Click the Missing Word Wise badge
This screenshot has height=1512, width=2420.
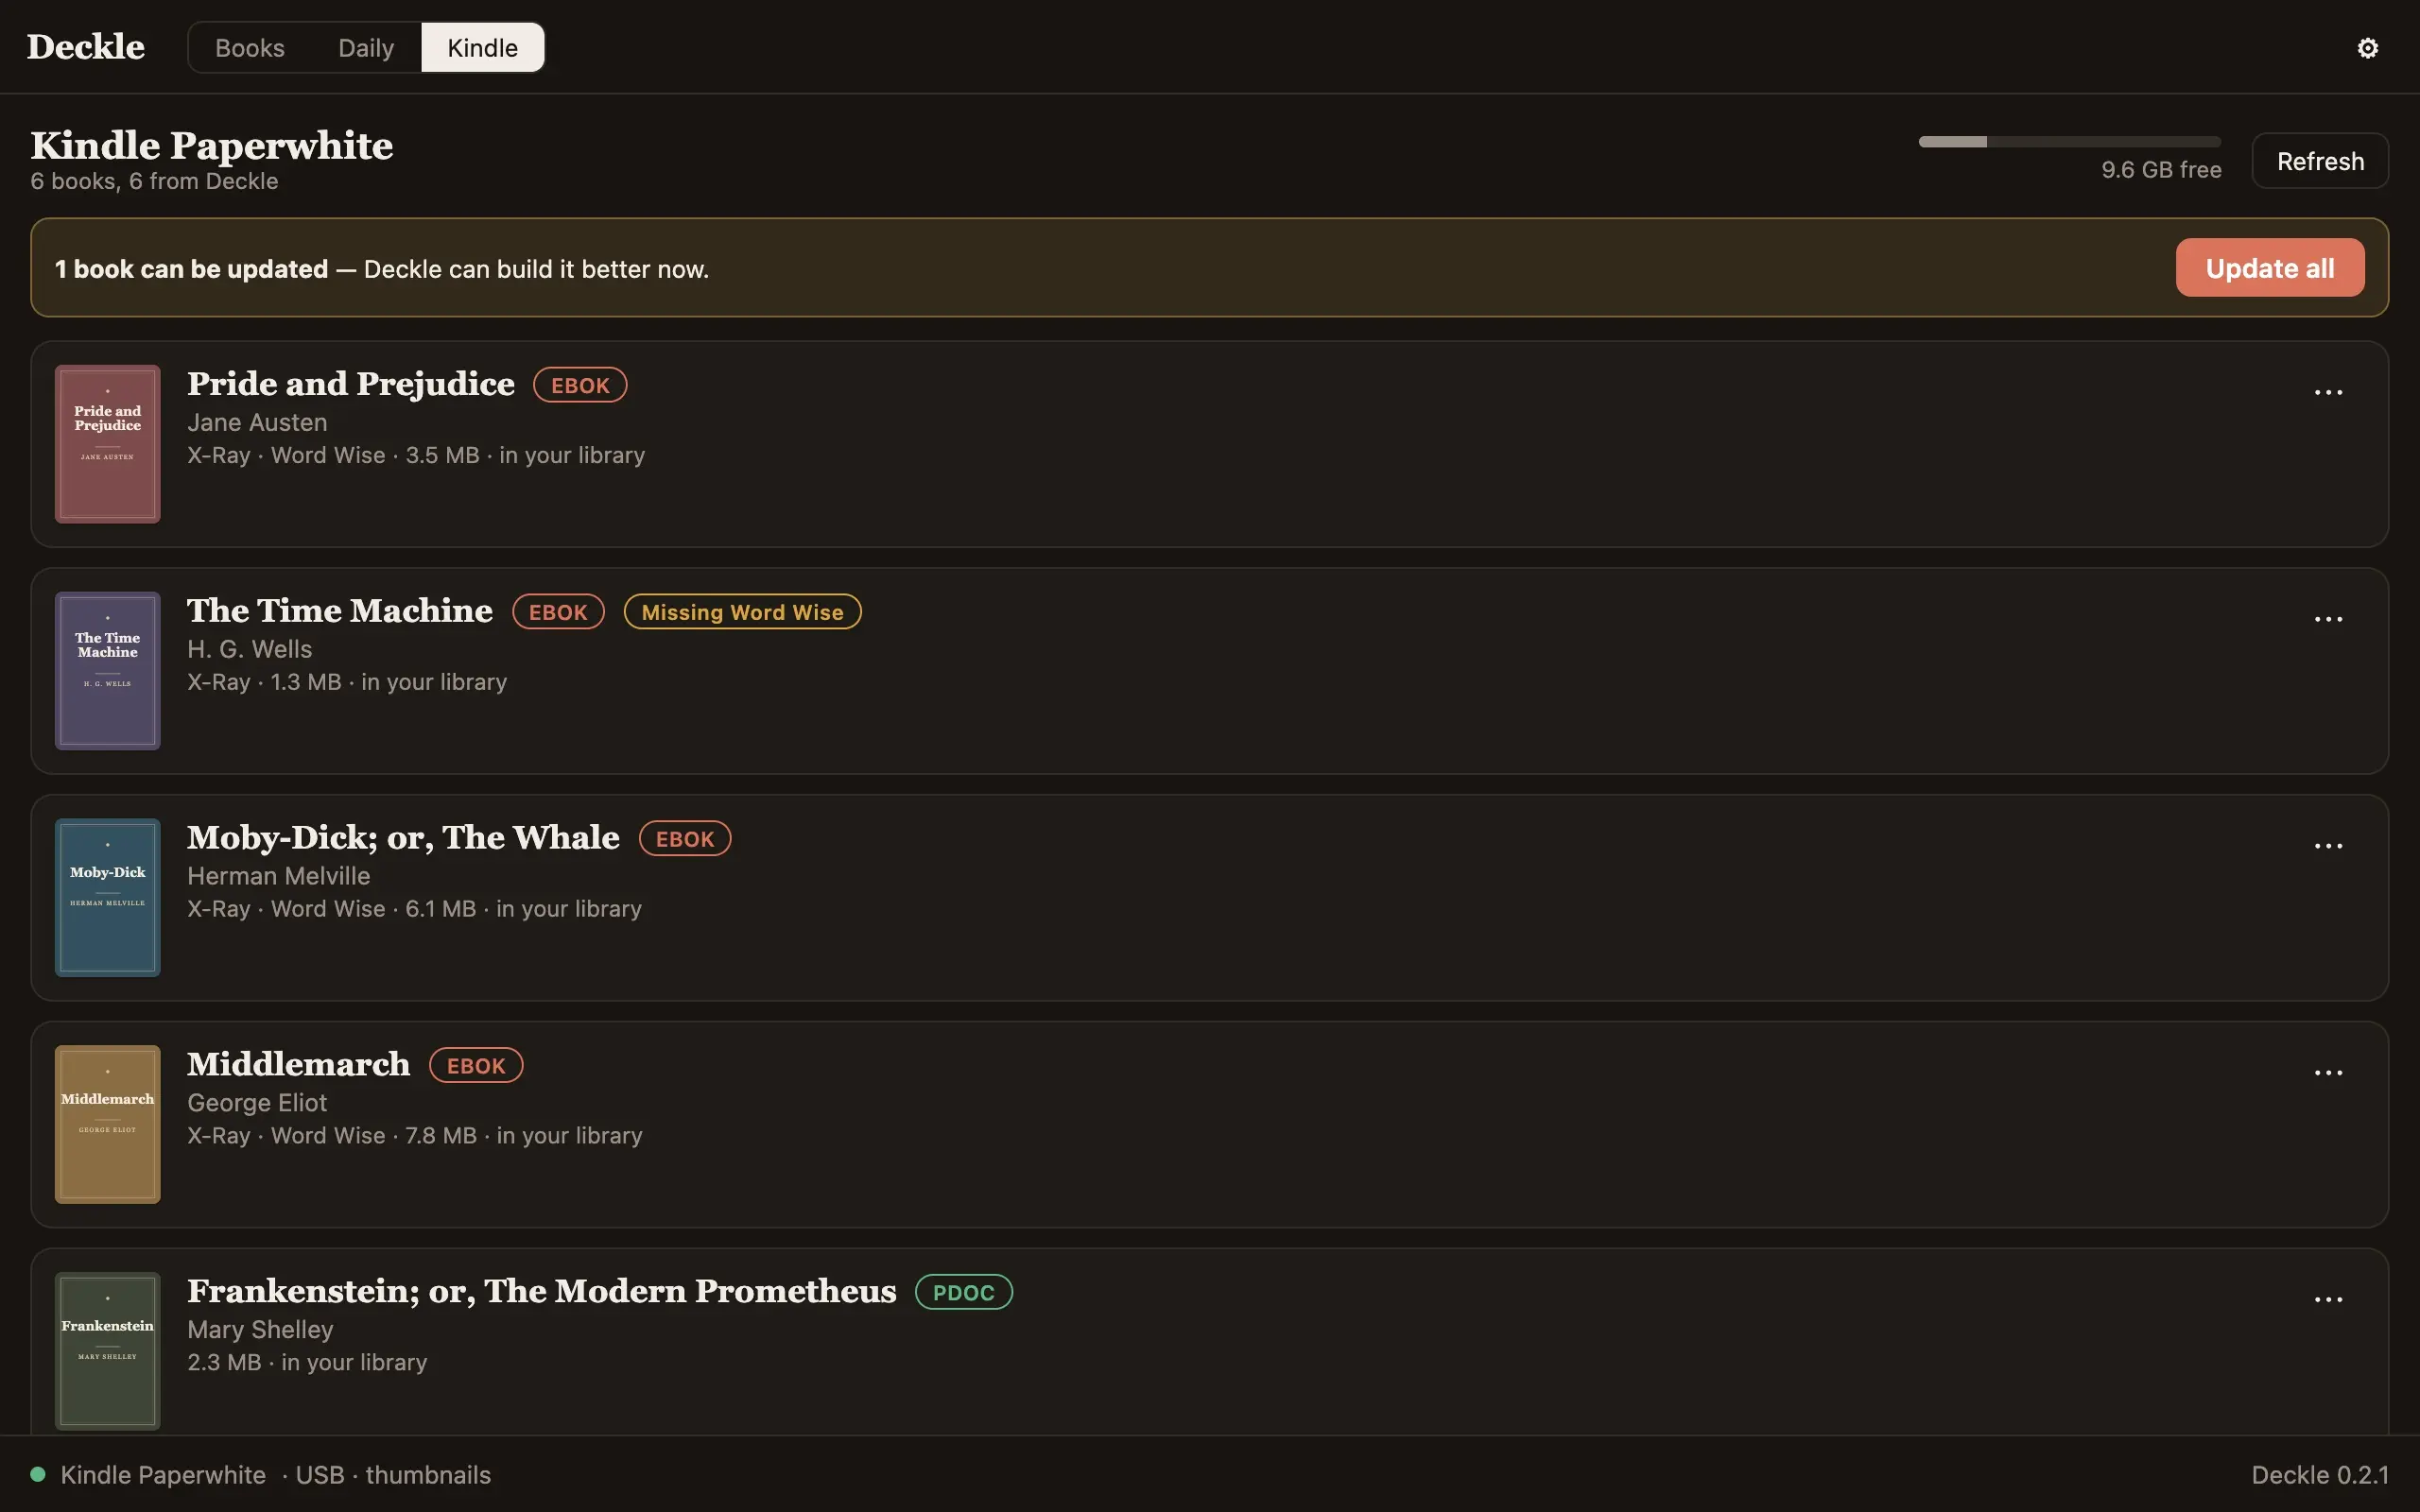pyautogui.click(x=742, y=612)
